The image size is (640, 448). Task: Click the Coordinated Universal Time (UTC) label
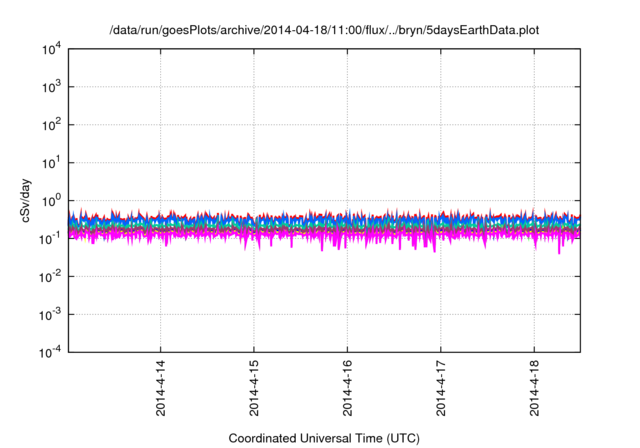tap(324, 439)
